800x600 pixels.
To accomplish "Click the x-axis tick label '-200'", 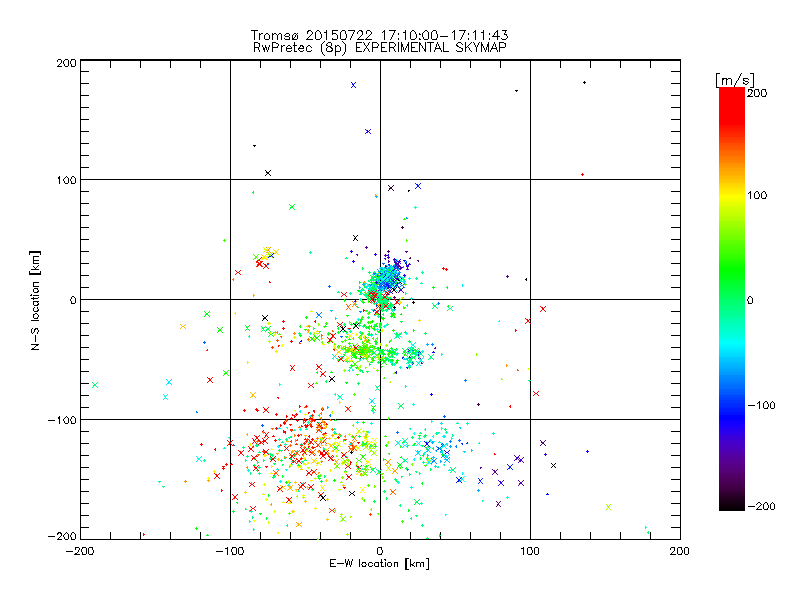I will tap(80, 552).
